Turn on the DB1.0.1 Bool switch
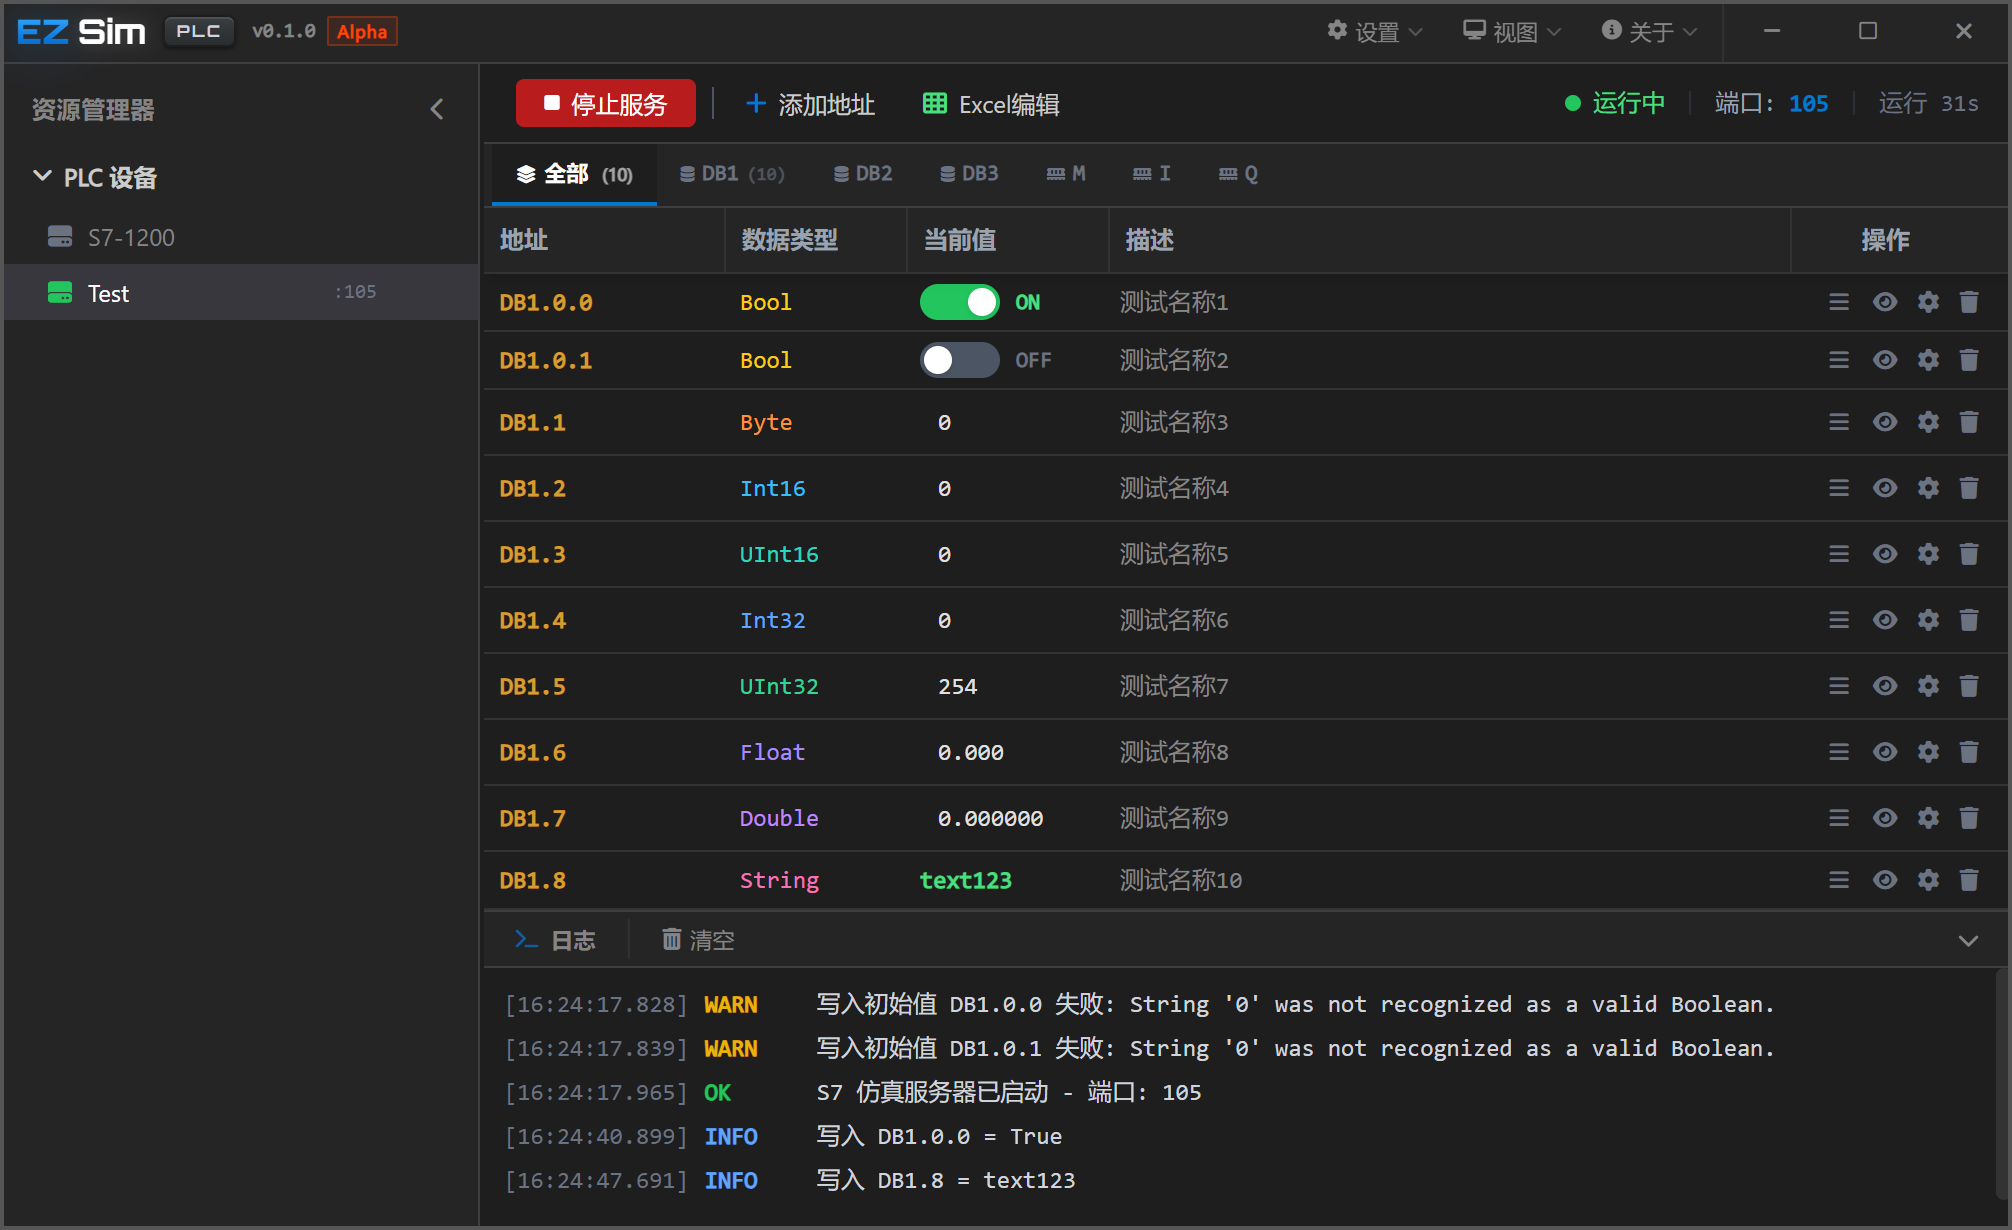 click(959, 360)
